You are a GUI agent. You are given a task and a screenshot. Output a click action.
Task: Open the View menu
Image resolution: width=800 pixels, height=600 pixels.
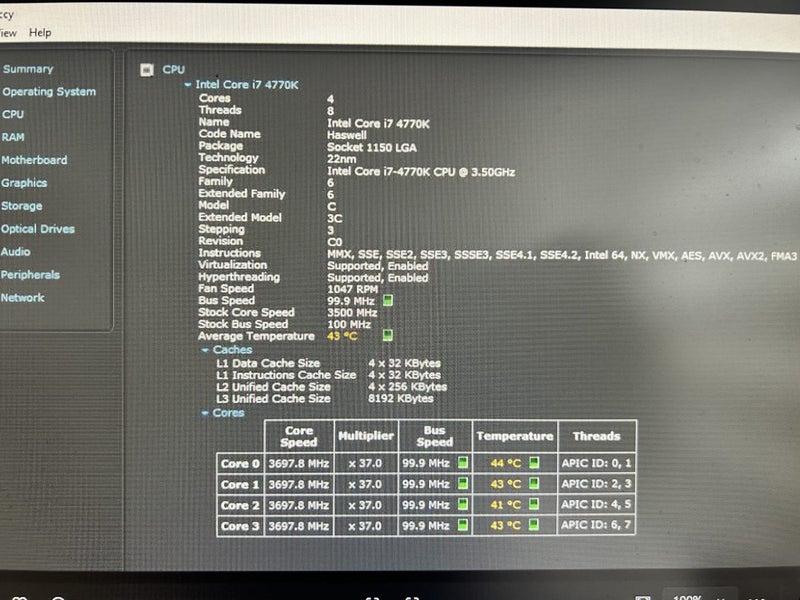[x=7, y=32]
